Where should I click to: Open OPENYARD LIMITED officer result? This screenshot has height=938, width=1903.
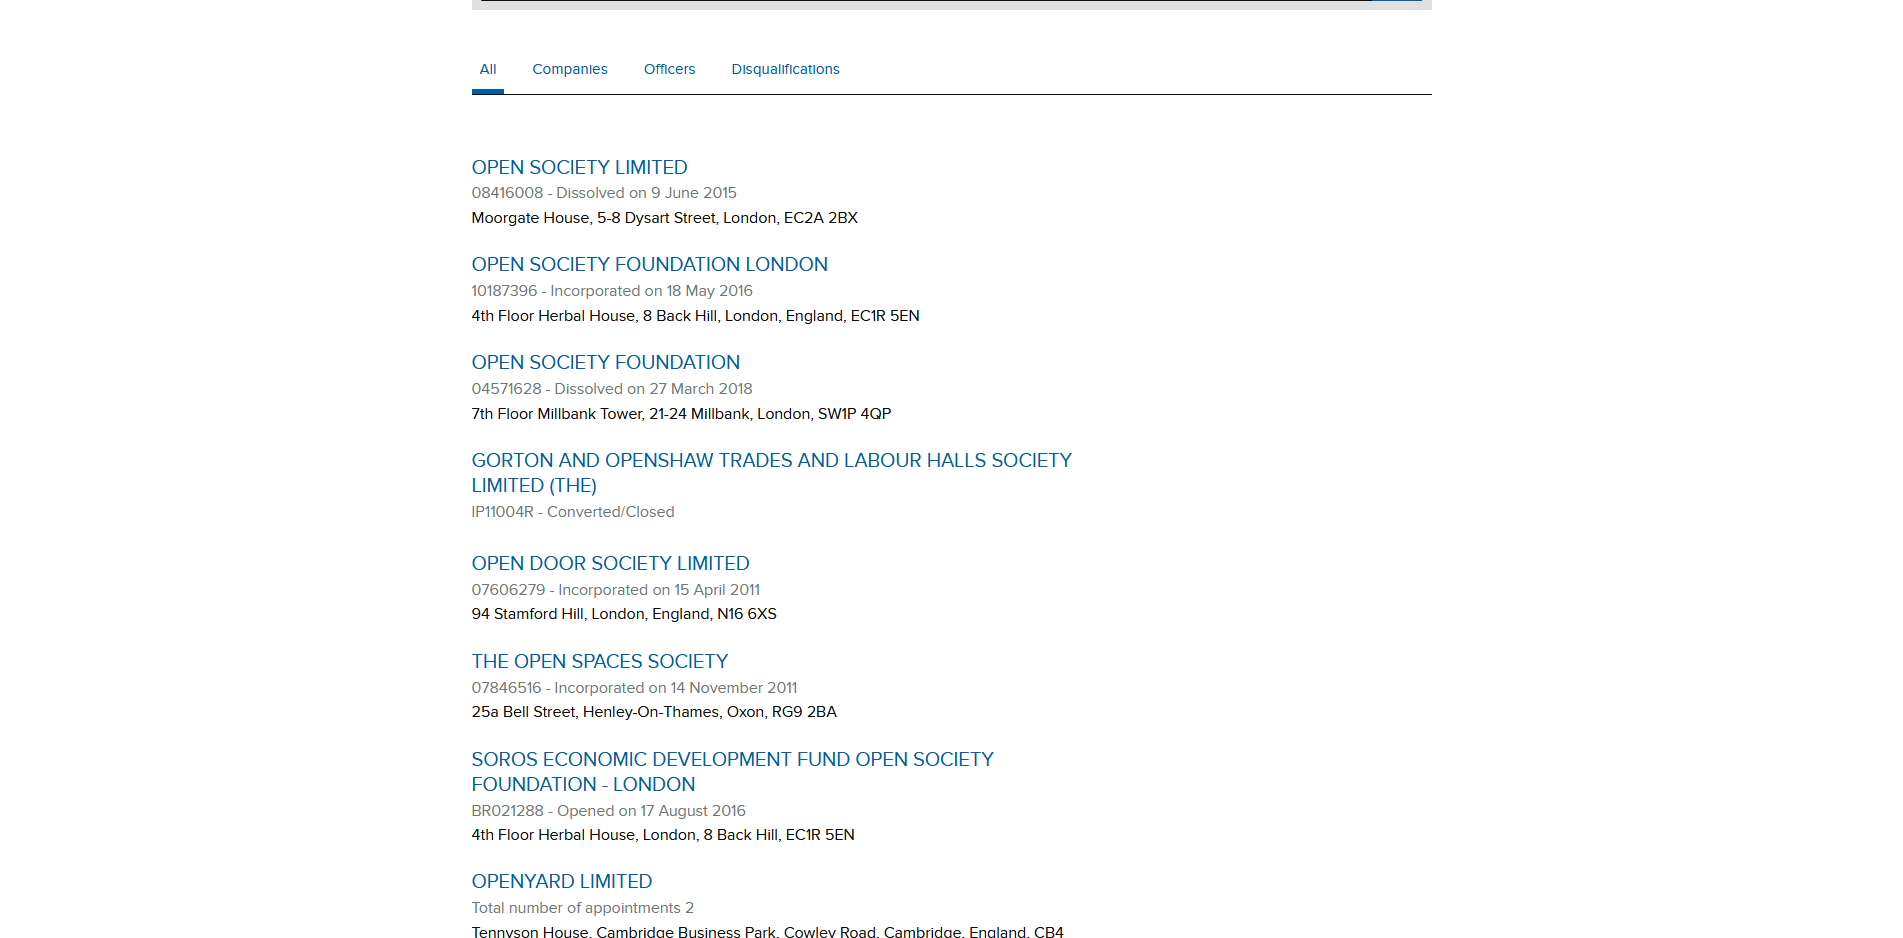click(x=562, y=881)
